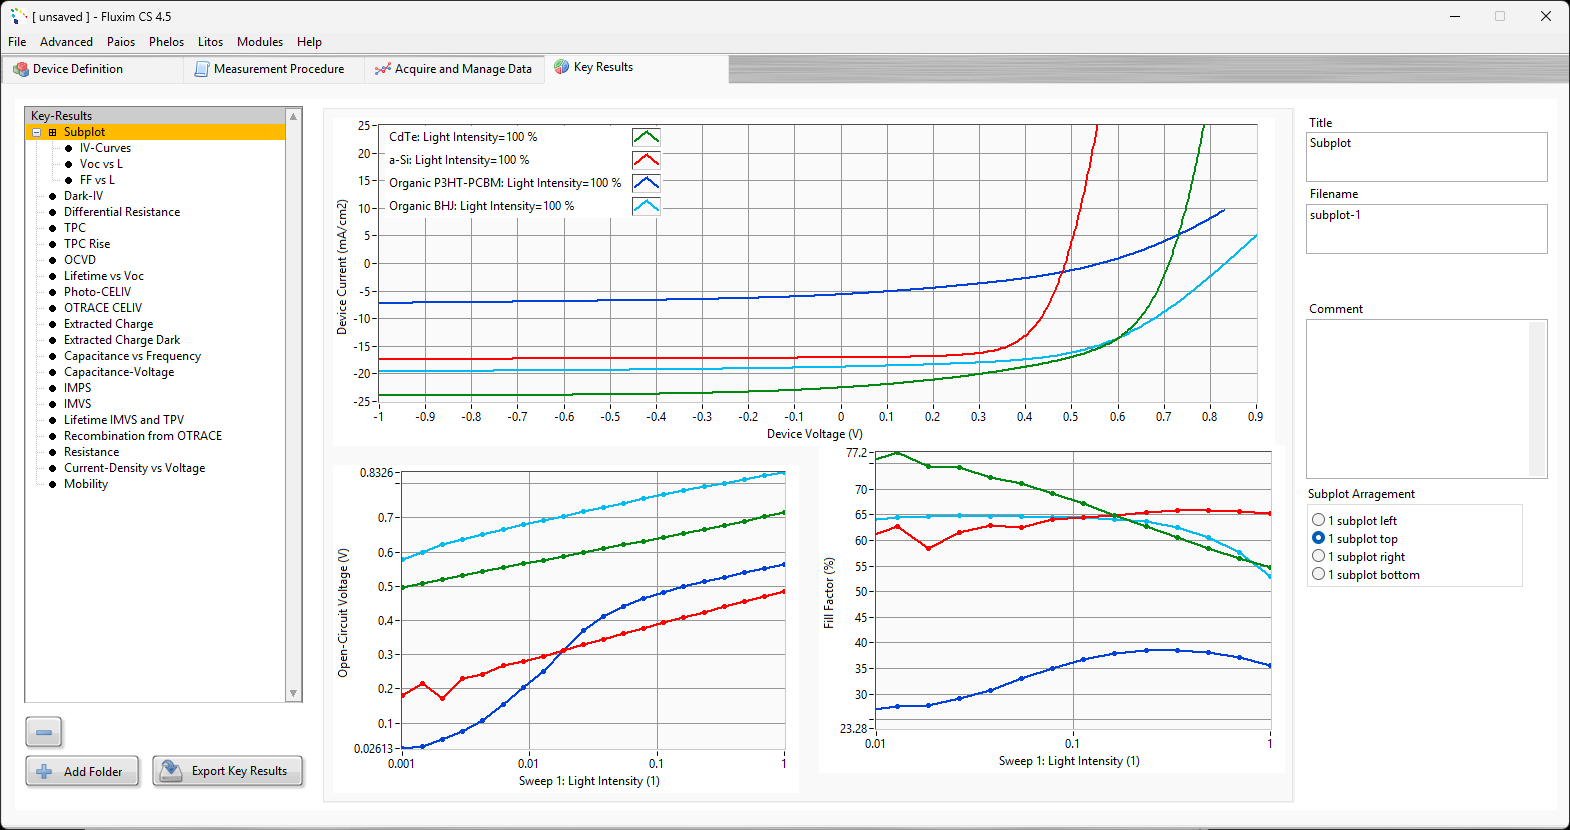The image size is (1570, 830).
Task: Open the Phelos menu
Action: (166, 42)
